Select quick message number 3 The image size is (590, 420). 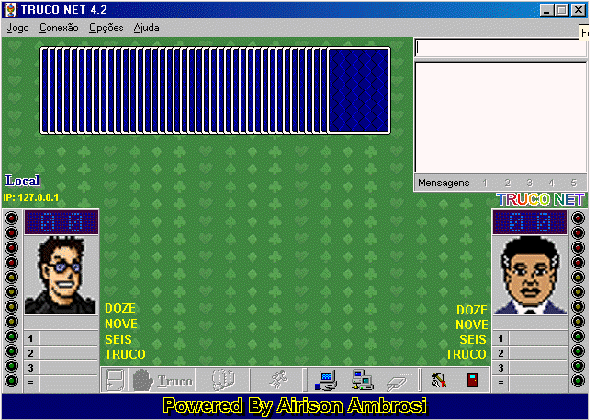pyautogui.click(x=529, y=183)
